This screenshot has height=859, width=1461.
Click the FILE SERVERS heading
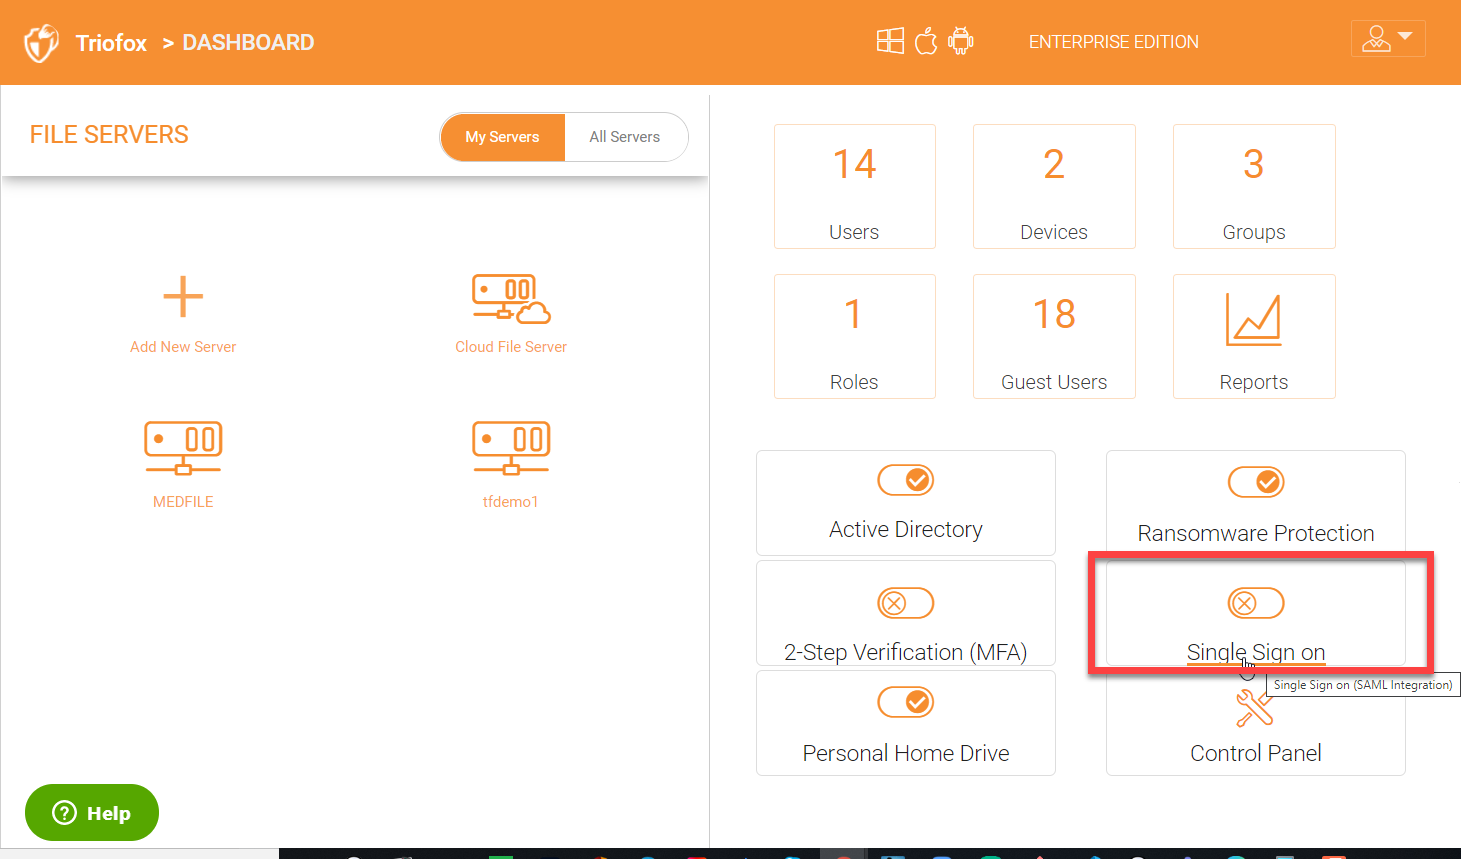point(109,135)
